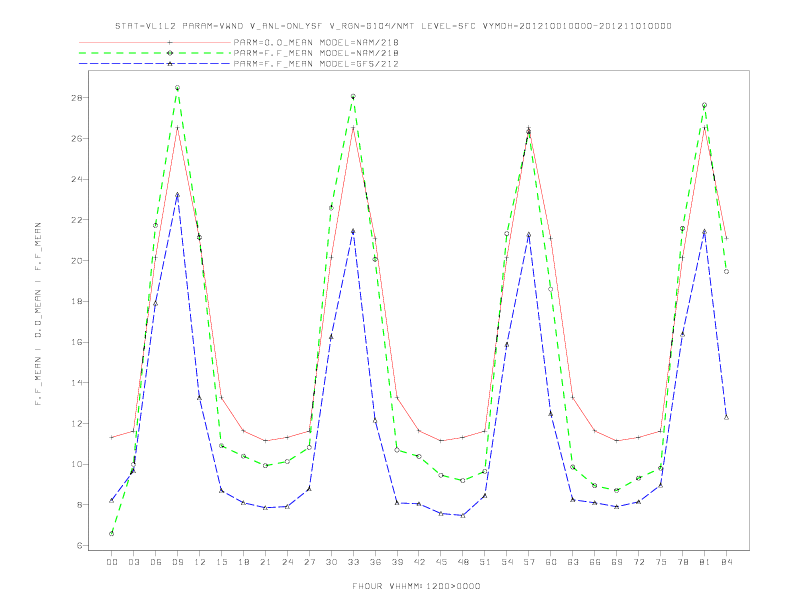The image size is (792, 612).
Task: Click the vertical y-axis label F.F_MEAN | O.O_MEAN
Action: (38, 314)
